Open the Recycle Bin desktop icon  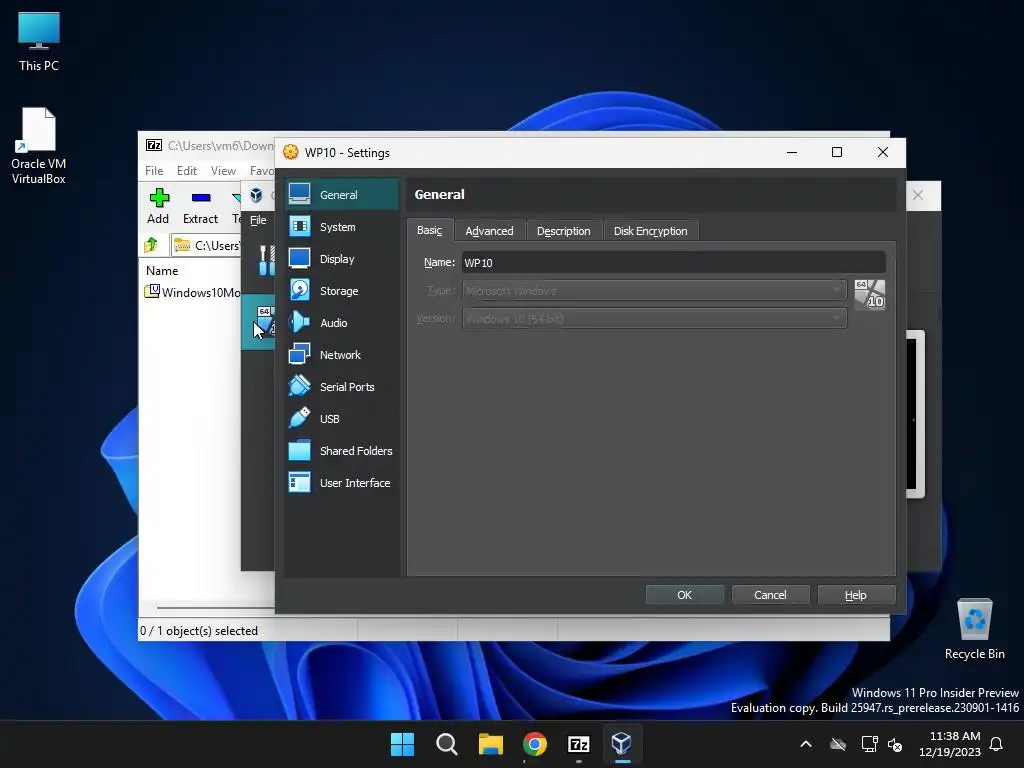click(974, 629)
